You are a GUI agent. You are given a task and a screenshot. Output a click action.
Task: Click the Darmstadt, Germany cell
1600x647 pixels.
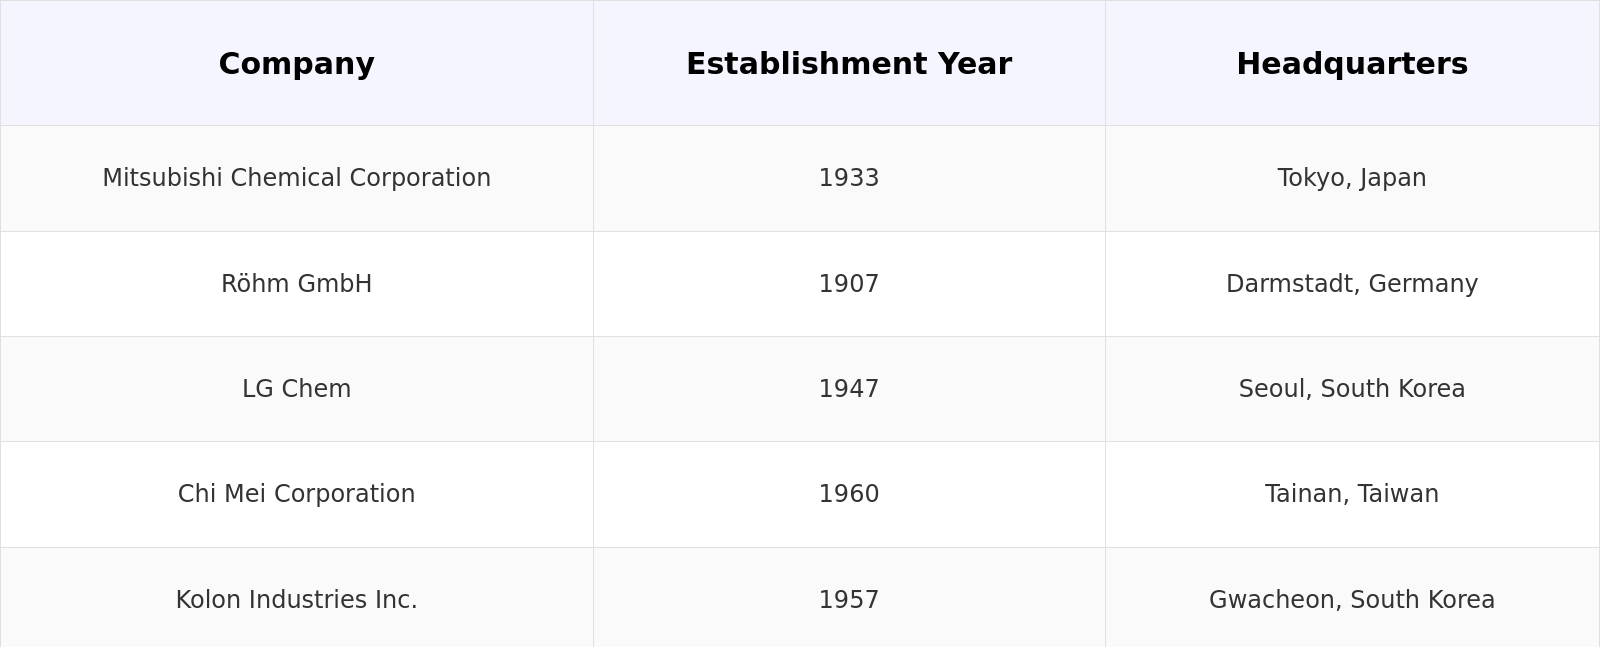pos(1352,284)
